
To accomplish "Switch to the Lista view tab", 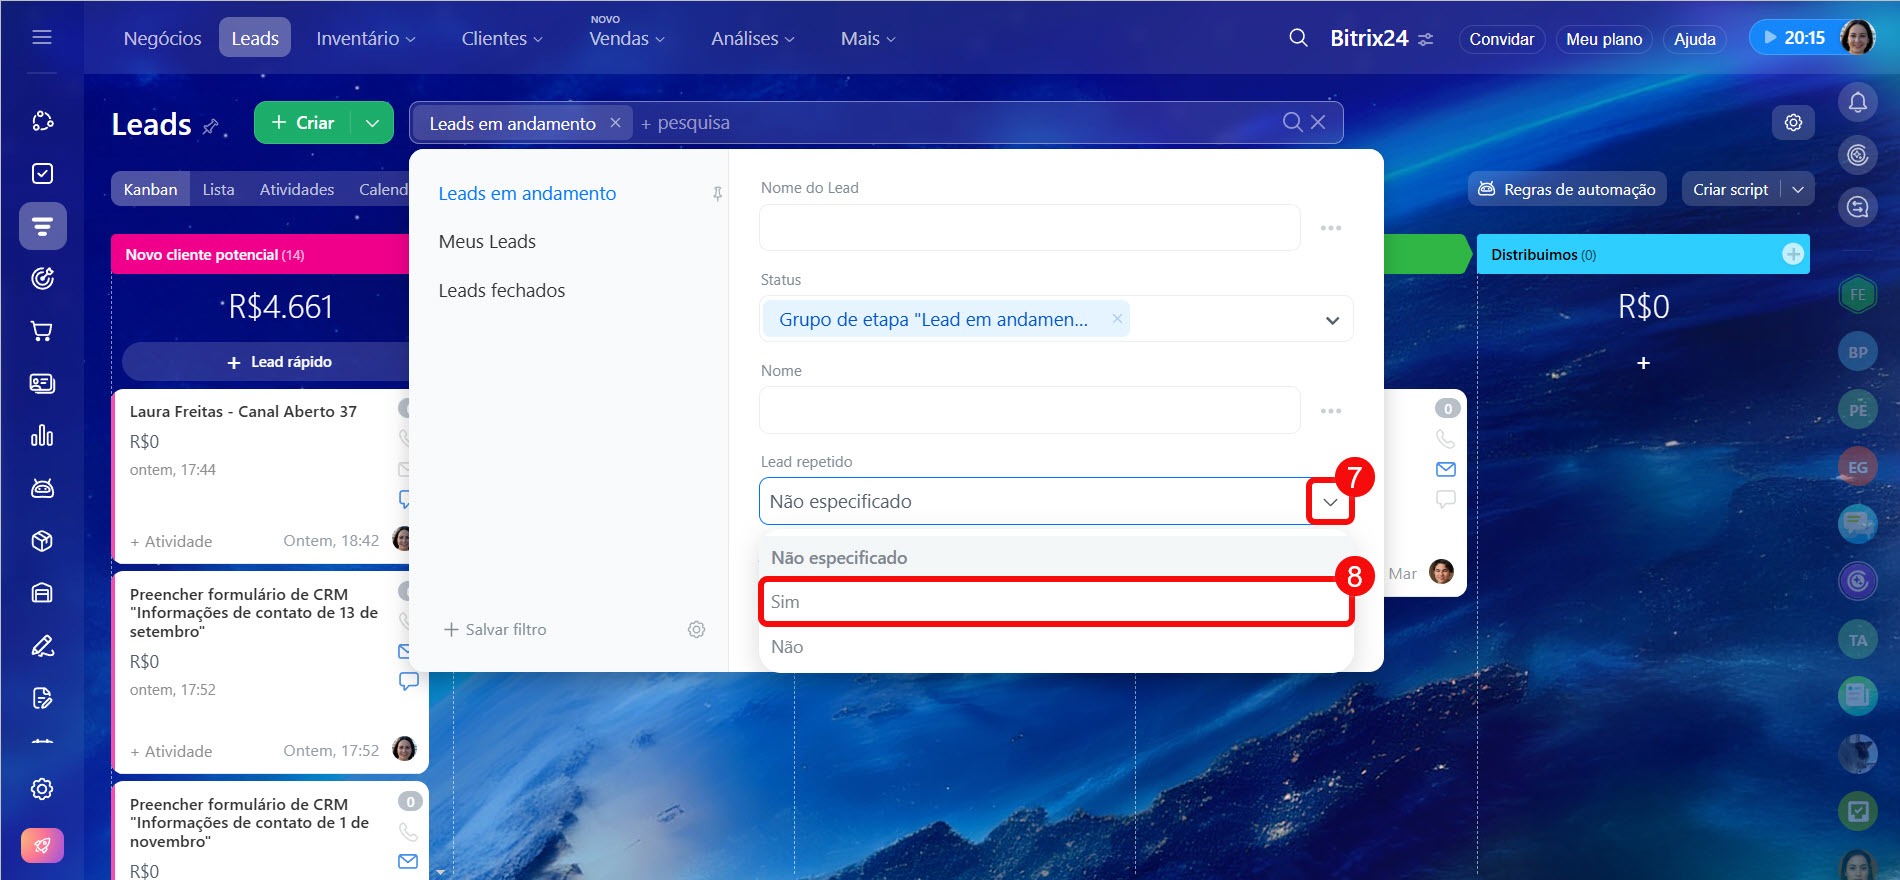I will coord(218,189).
